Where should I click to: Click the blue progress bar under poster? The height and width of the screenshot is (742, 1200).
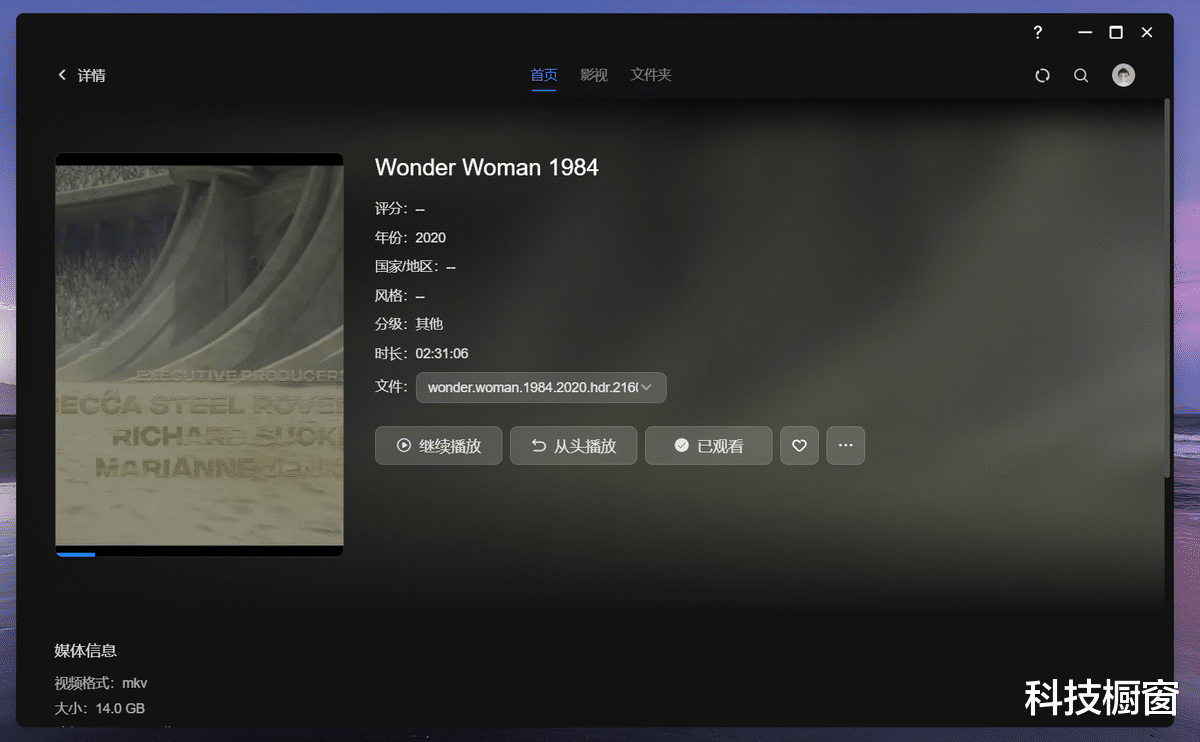75,554
